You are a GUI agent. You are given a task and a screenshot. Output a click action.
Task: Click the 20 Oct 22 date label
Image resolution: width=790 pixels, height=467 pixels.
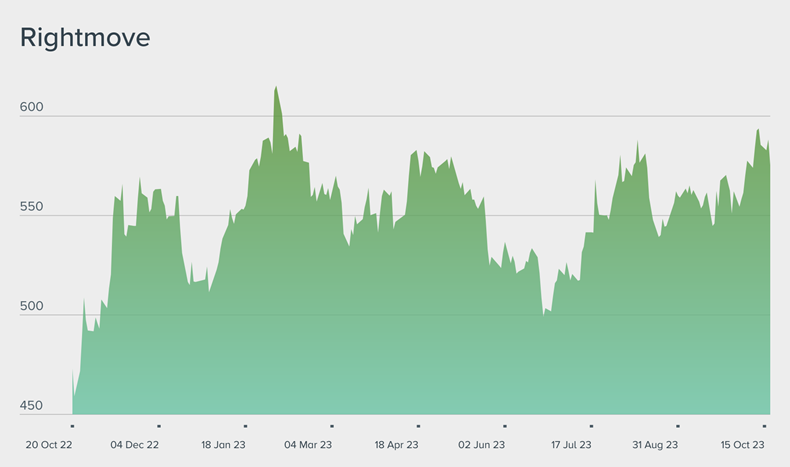pos(49,445)
